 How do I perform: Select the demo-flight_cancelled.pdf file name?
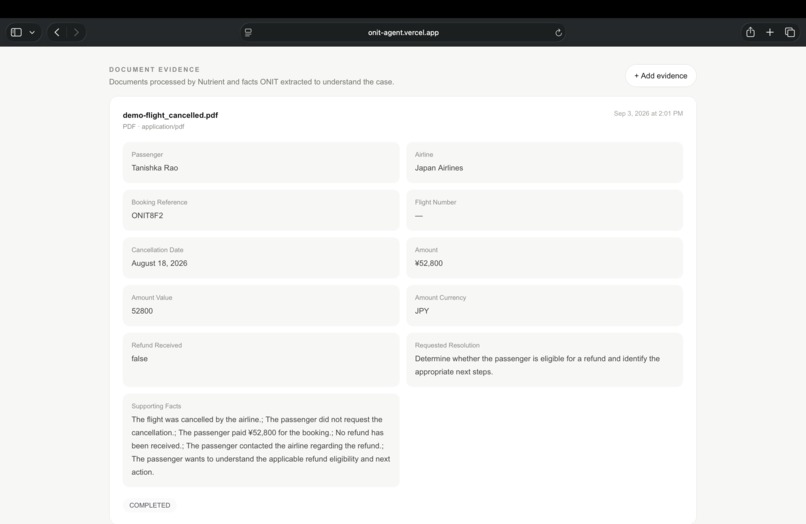[x=170, y=115]
